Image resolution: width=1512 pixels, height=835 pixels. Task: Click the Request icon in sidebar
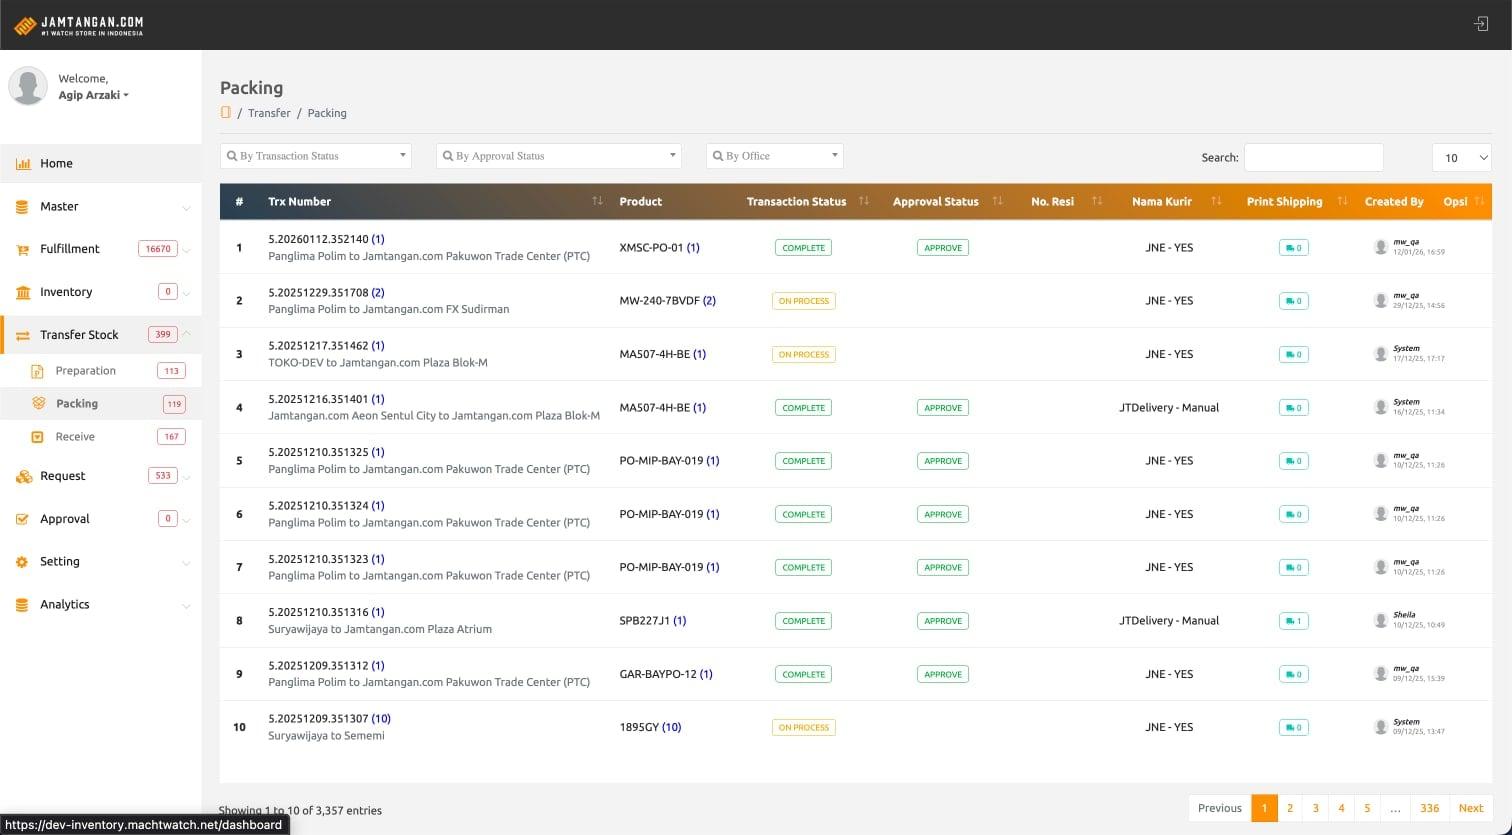pos(23,476)
